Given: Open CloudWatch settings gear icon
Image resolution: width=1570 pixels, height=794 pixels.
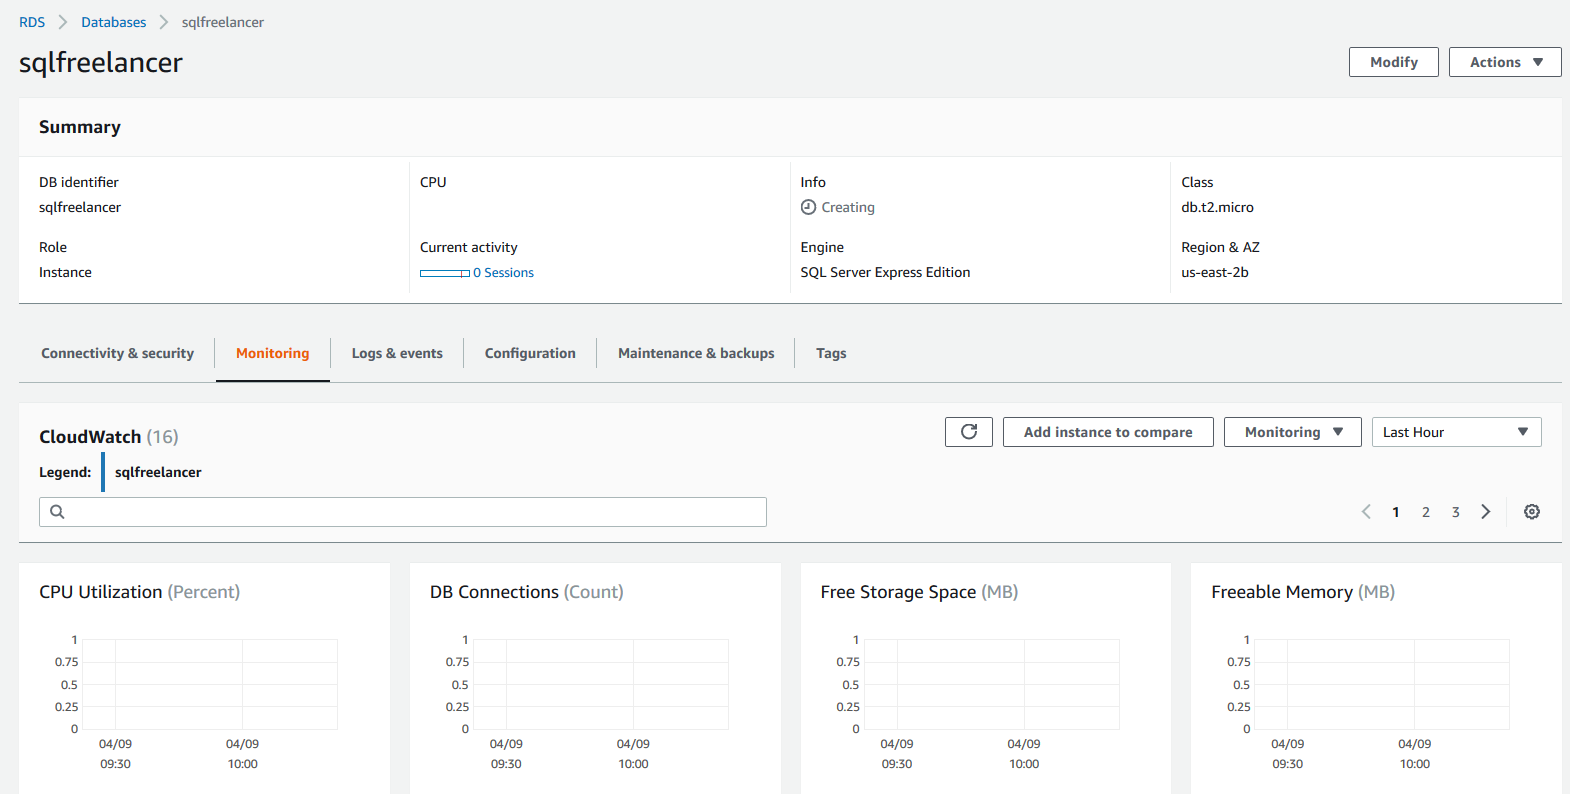Looking at the screenshot, I should [1532, 512].
